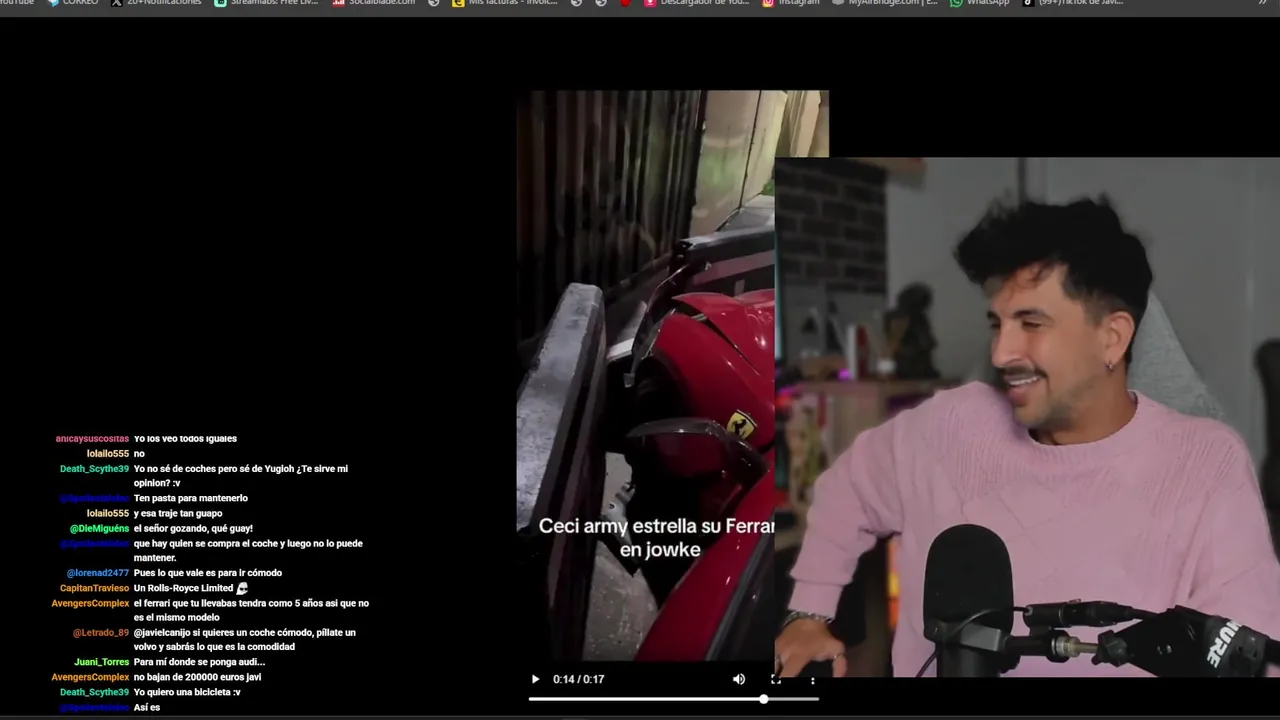Viewport: 1280px width, 720px height.
Task: Click message 'Un Rolls-Royce Limited'
Action: 183,588
